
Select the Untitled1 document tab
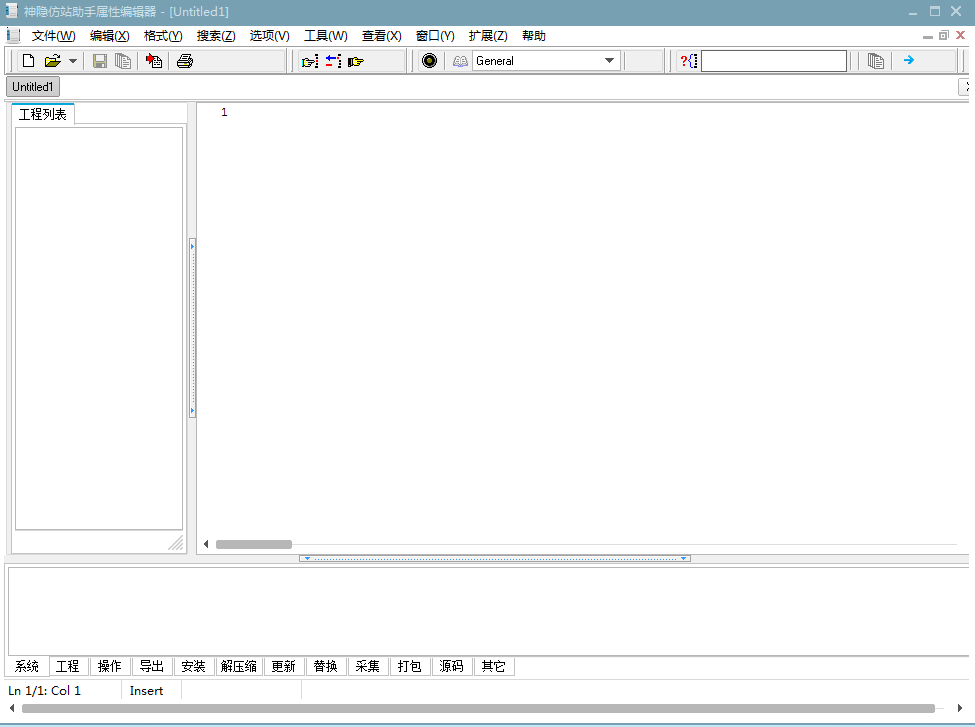coord(33,87)
